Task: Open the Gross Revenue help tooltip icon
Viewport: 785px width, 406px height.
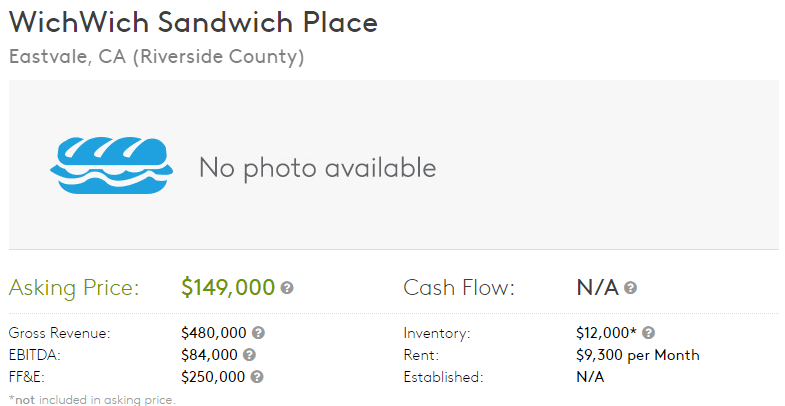Action: pos(258,333)
